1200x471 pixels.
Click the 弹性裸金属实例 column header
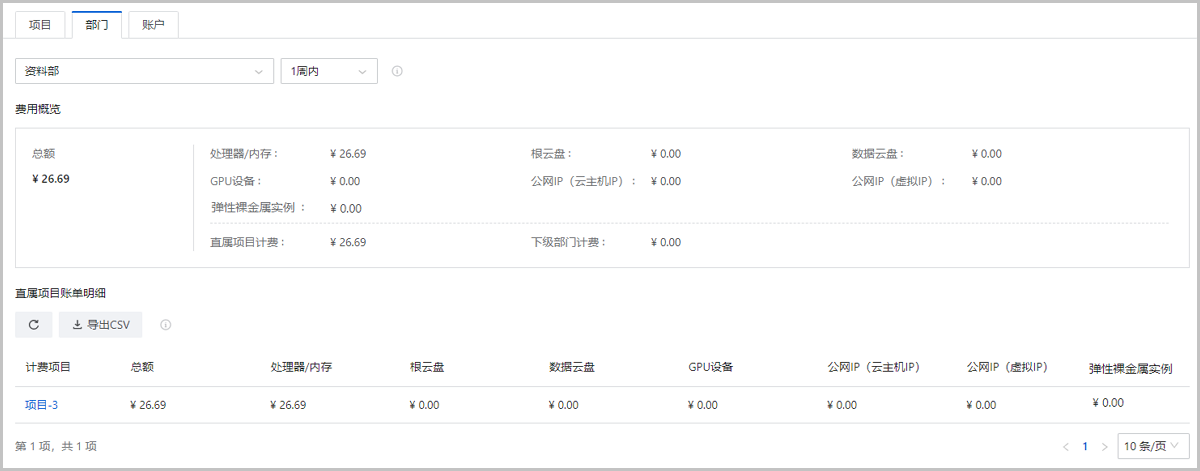coord(1130,368)
